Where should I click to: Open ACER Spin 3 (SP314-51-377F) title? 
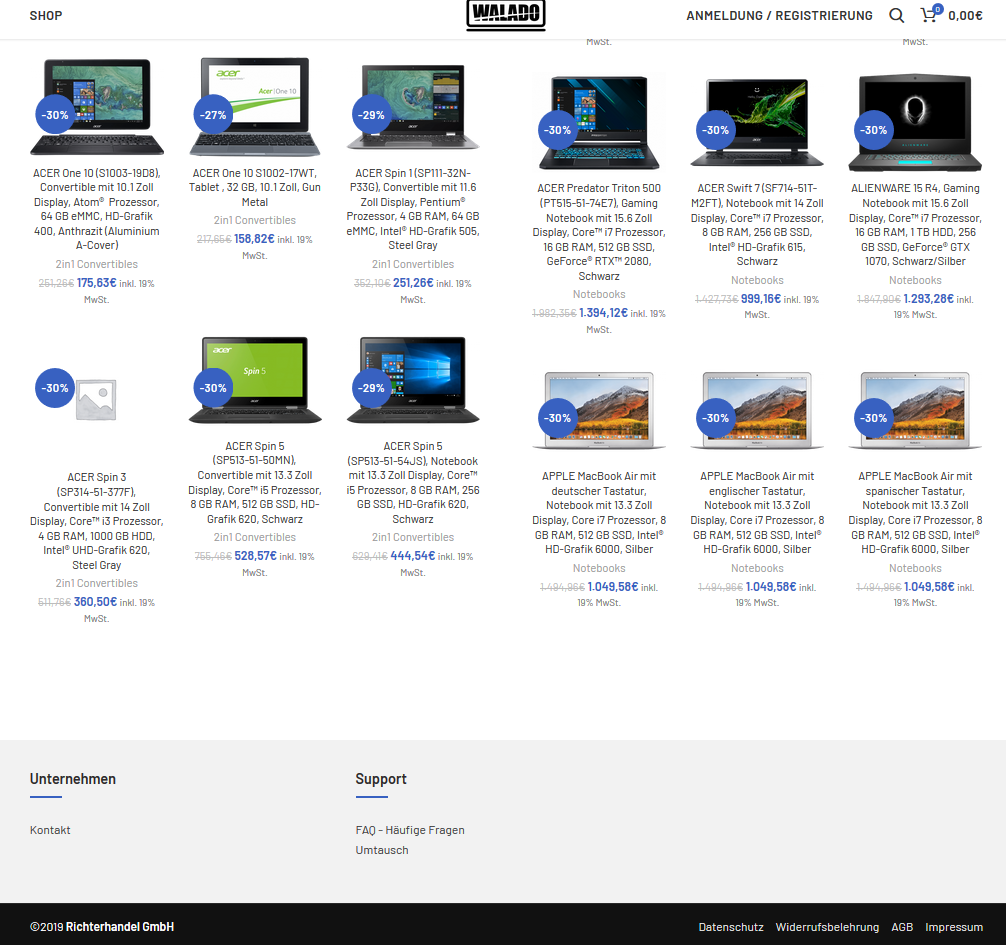tap(97, 521)
